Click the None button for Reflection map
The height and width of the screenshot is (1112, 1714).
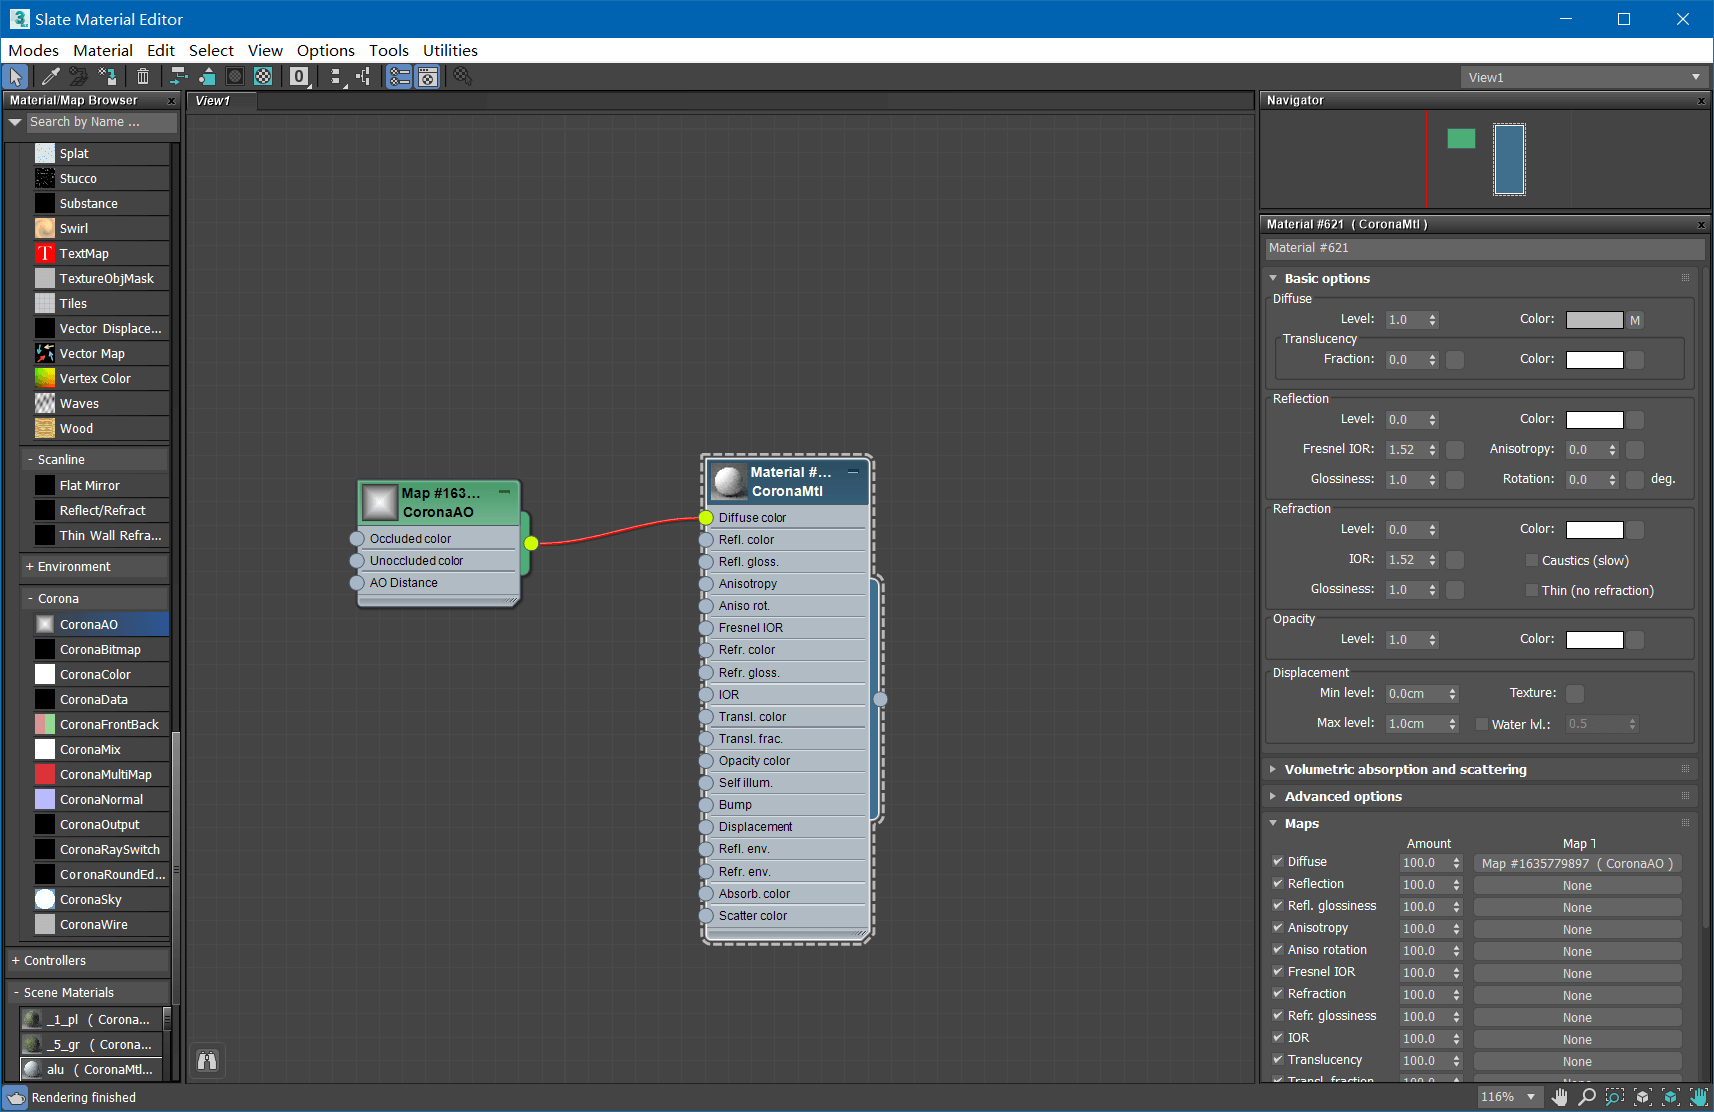(1577, 885)
